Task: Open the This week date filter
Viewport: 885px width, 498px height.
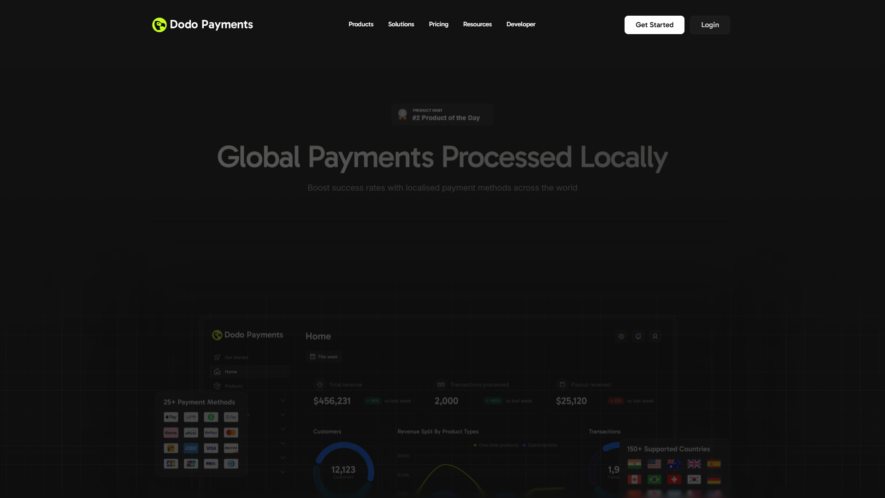Action: tap(323, 357)
